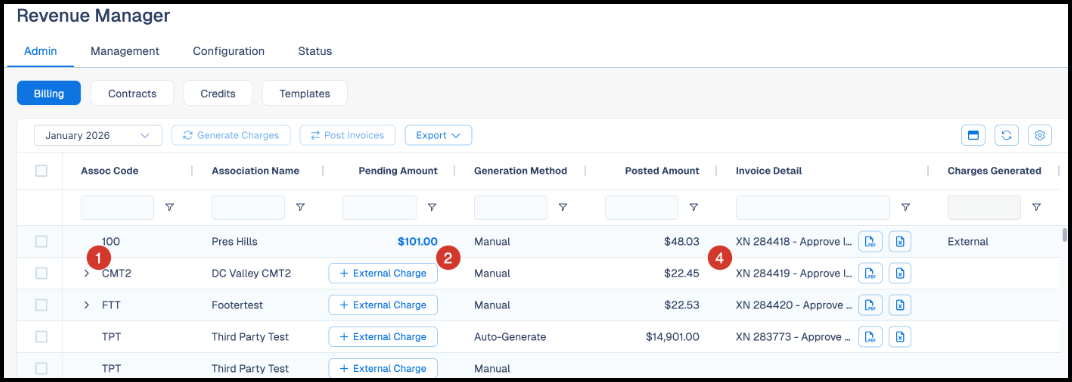Switch to the Admin tab
1072x382 pixels.
tap(40, 51)
